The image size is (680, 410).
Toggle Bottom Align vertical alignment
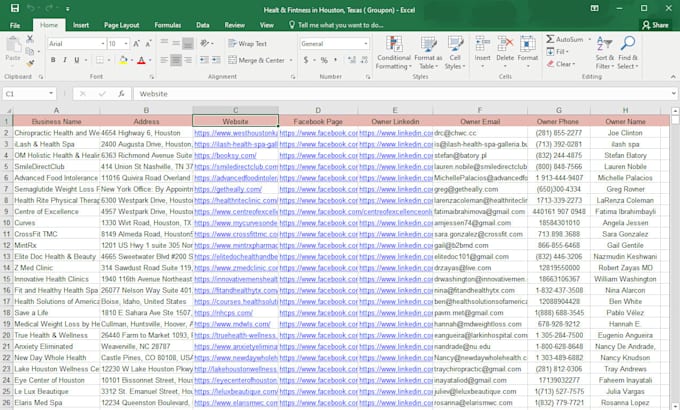point(188,43)
